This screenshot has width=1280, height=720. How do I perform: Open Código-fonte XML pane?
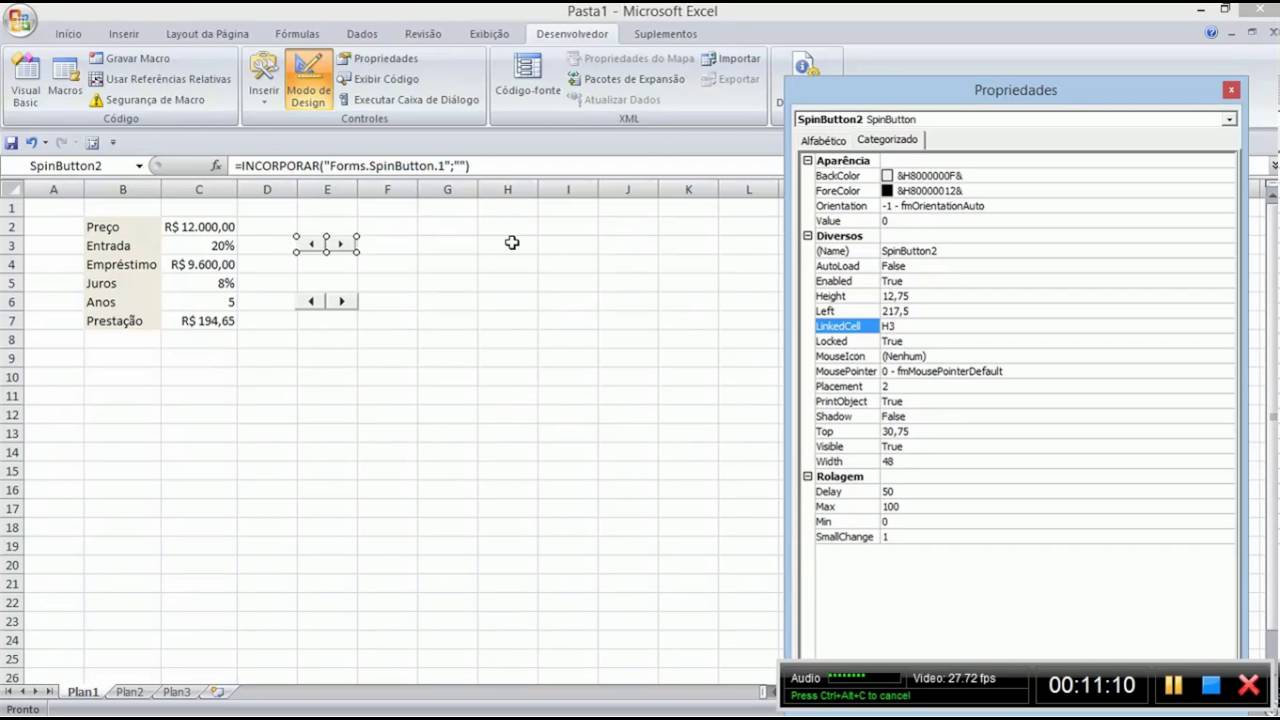pos(527,75)
